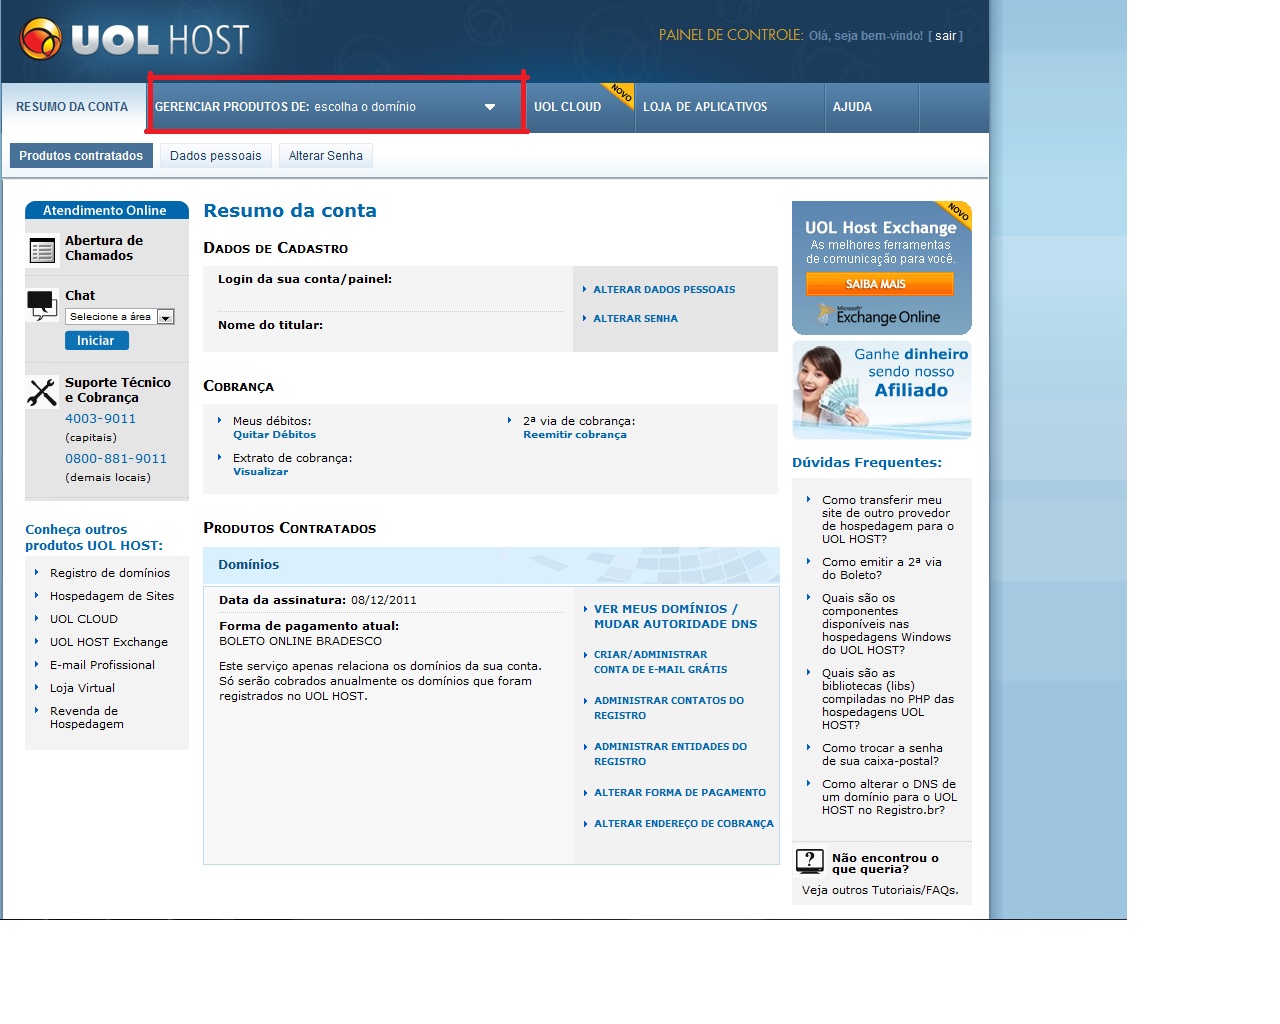Viewport: 1280px width, 1024px height.
Task: Open Administrar Entidades do Registro
Action: click(x=670, y=754)
